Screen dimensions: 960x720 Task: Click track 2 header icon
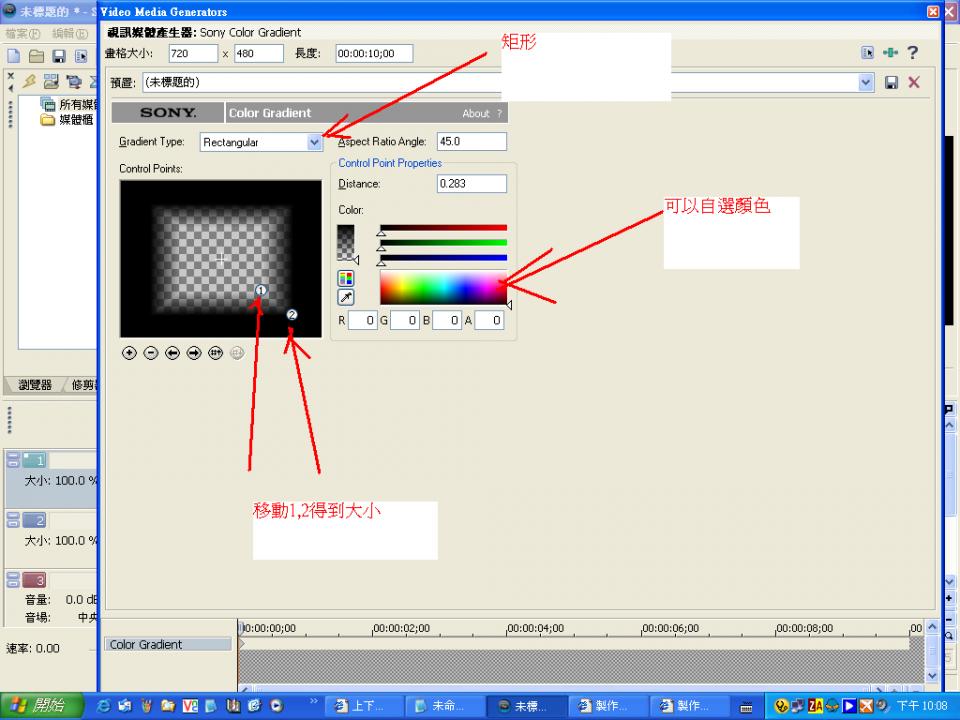(x=34, y=520)
